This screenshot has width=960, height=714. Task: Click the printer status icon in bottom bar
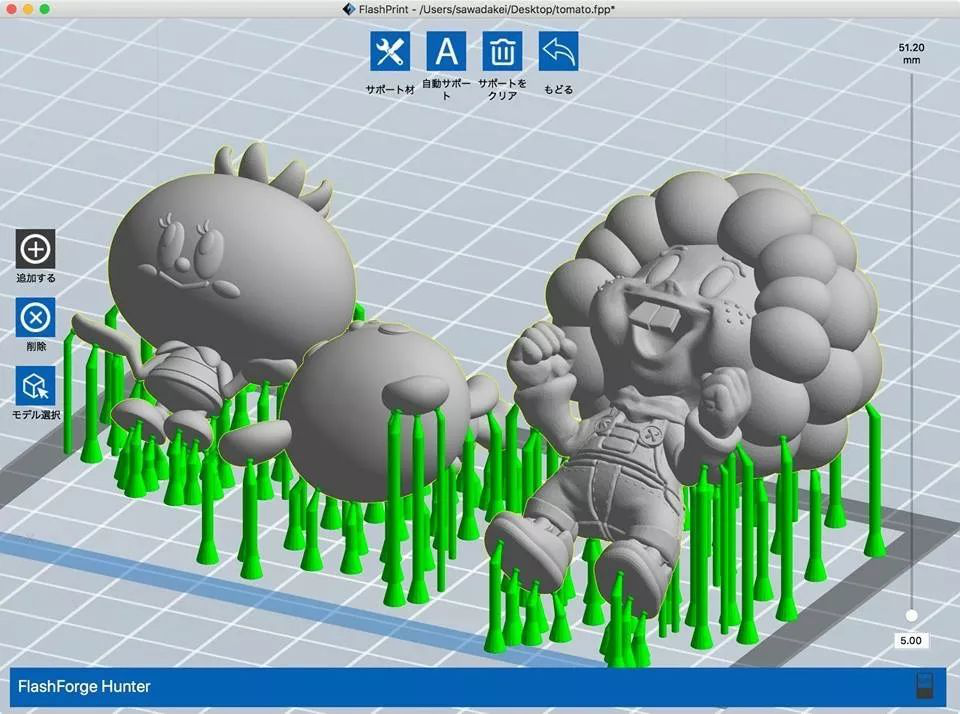[x=926, y=686]
